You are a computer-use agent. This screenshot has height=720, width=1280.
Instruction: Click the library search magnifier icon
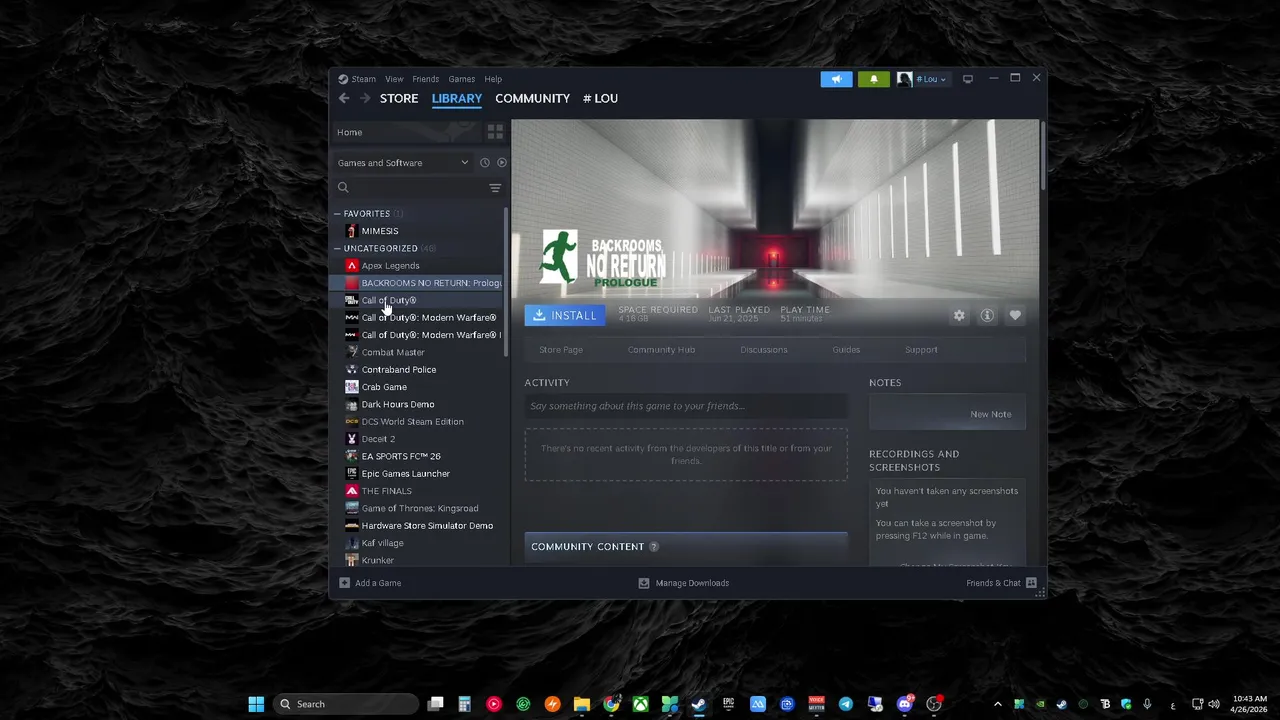(x=343, y=188)
